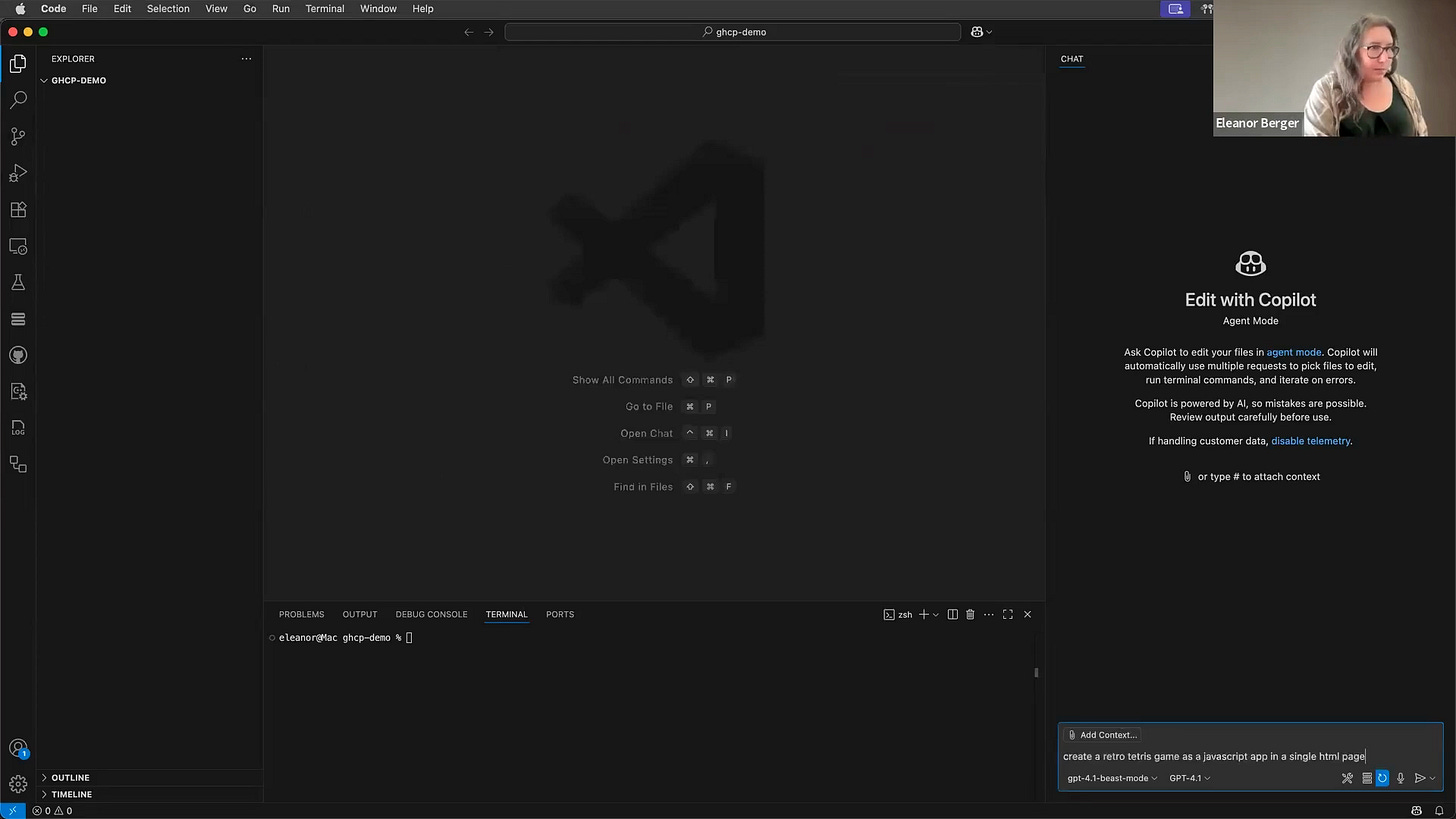Open the Help menu

pyautogui.click(x=423, y=8)
